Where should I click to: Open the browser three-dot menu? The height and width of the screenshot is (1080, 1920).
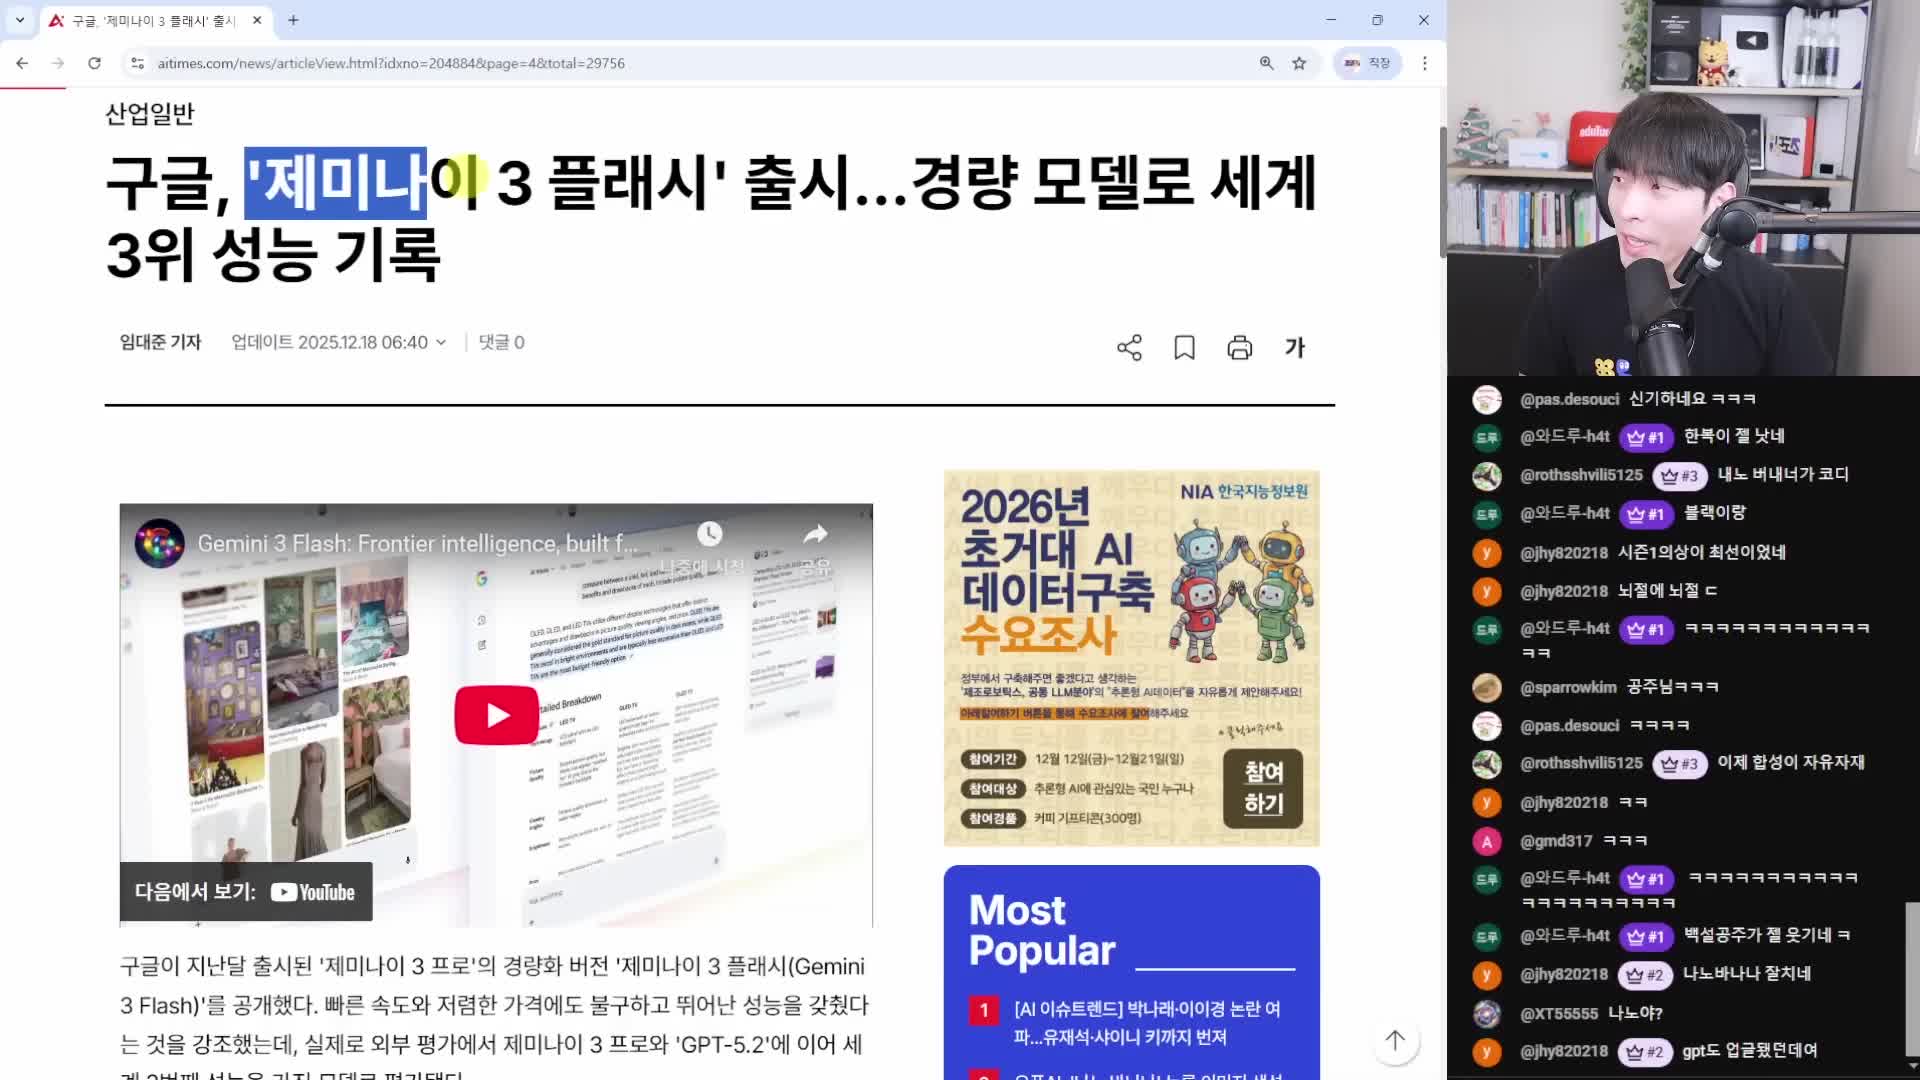1425,63
